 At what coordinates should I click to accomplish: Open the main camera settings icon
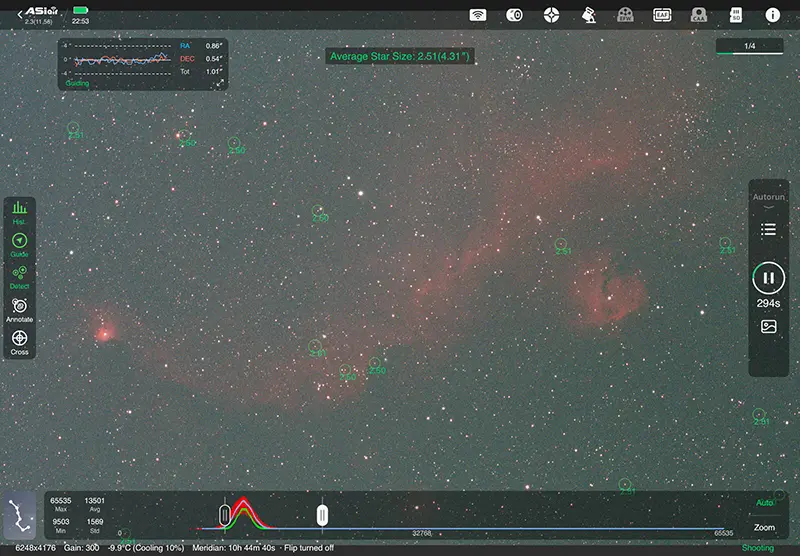click(x=514, y=15)
